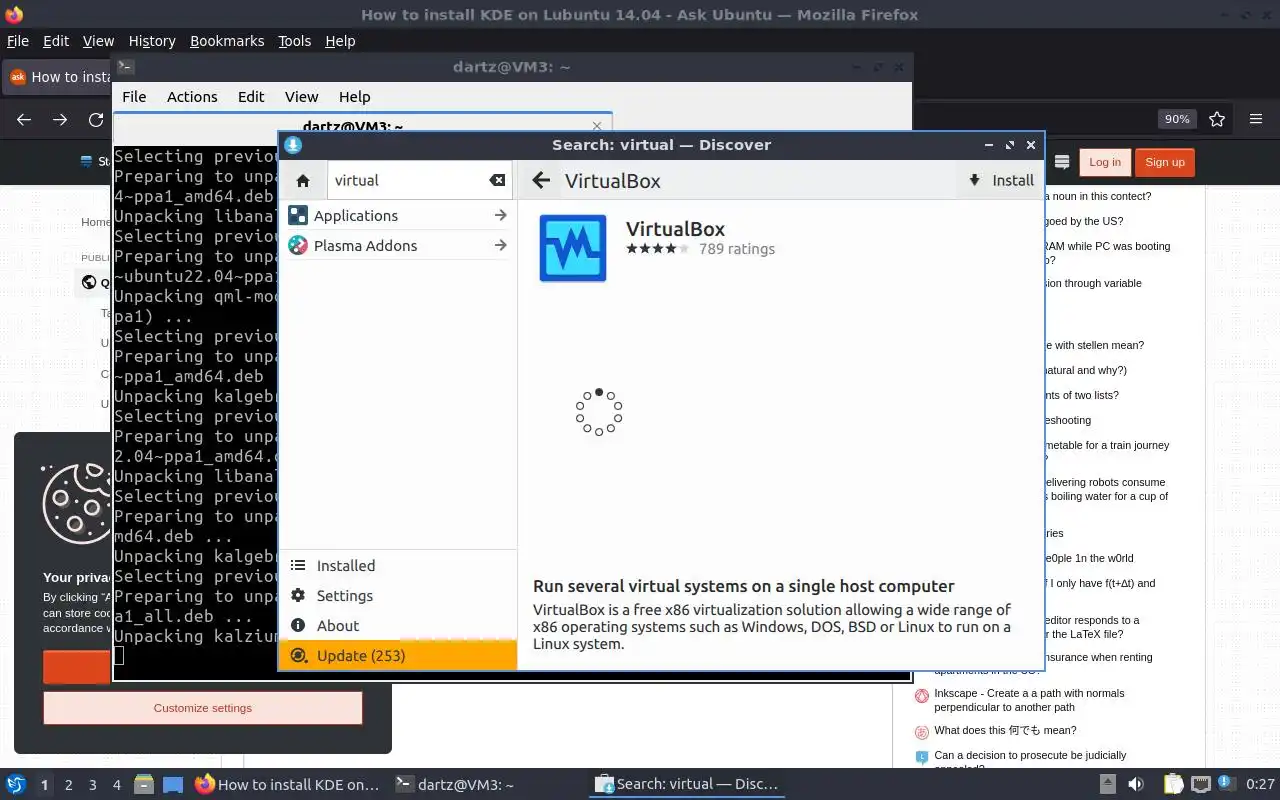The height and width of the screenshot is (800, 1280).
Task: Click Customize settings in cookie banner
Action: 203,708
